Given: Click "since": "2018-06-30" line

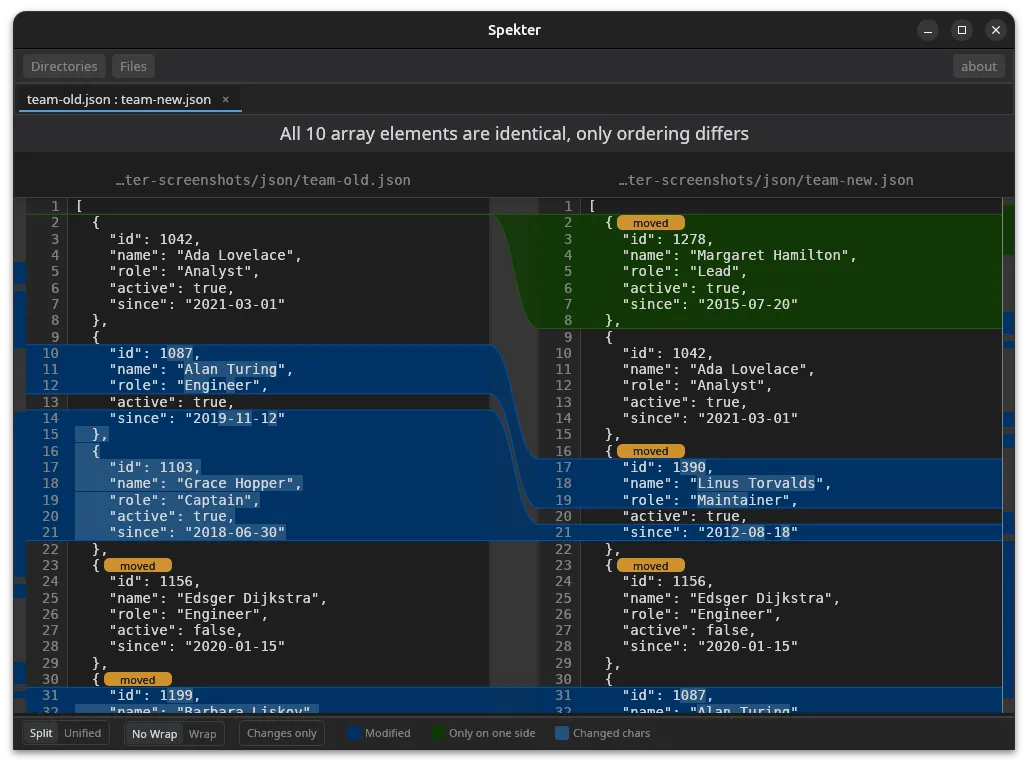Looking at the screenshot, I should click(x=197, y=533).
